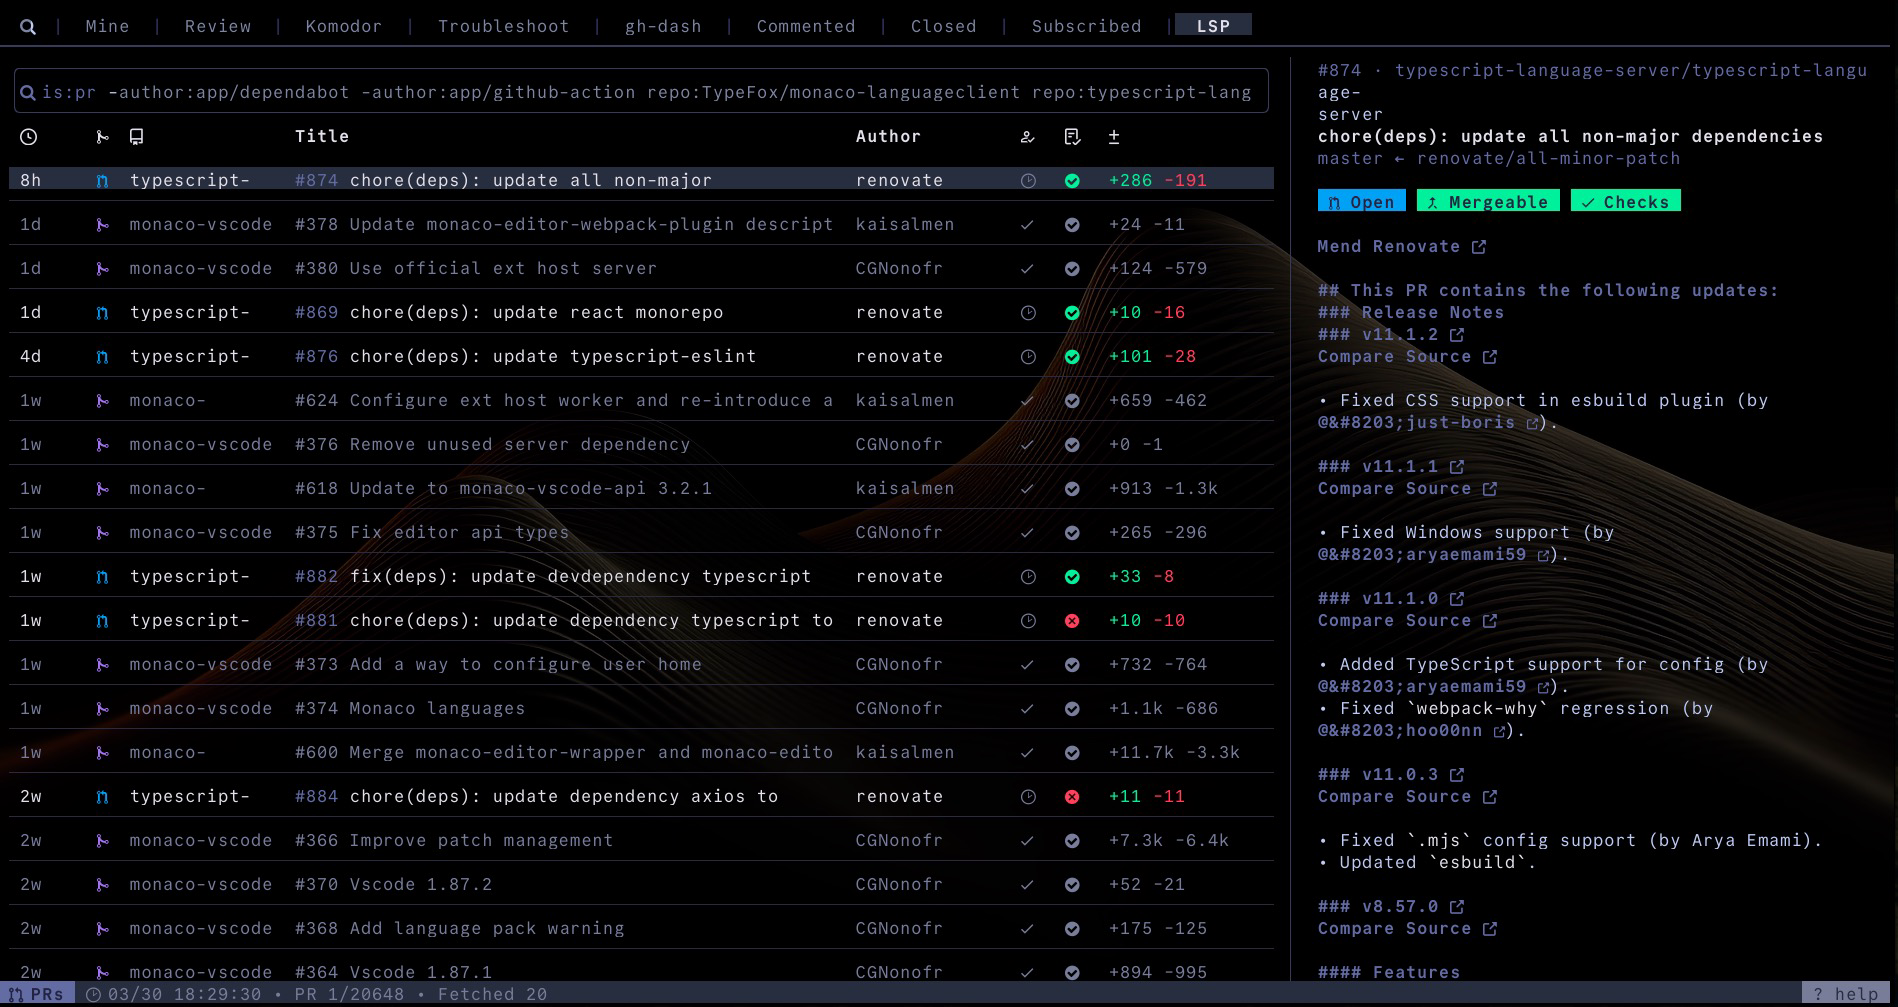
Task: Click the clock icon in the updated-time column header
Action: pyautogui.click(x=29, y=137)
